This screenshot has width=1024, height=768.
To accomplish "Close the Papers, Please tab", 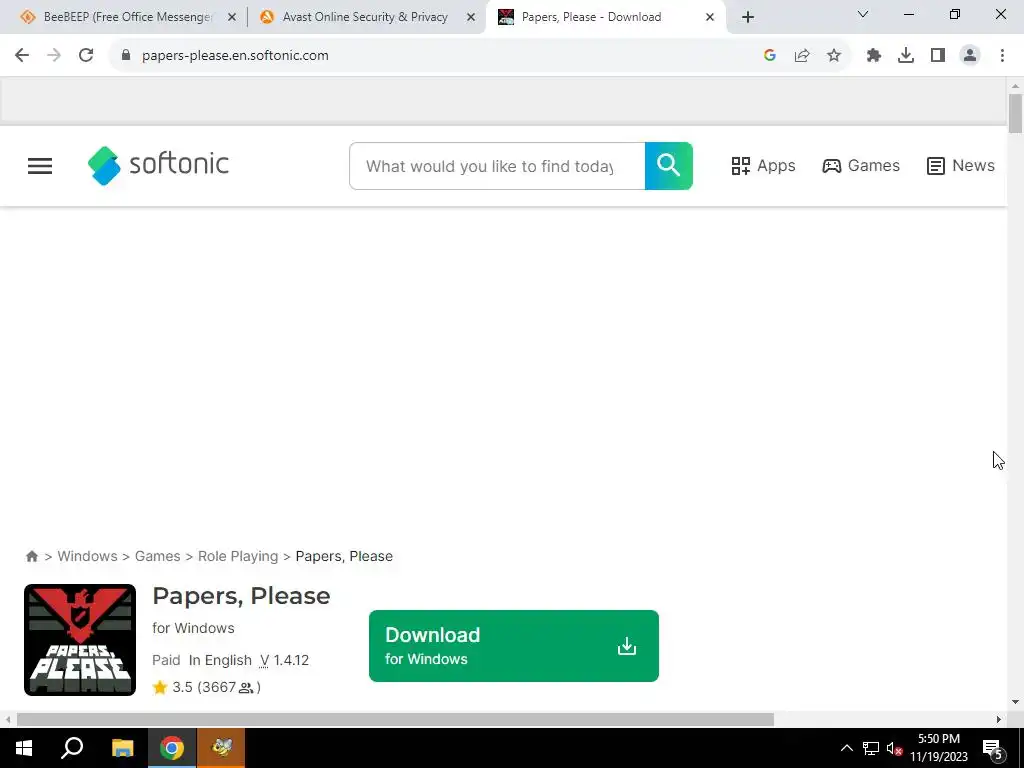I will 710,17.
